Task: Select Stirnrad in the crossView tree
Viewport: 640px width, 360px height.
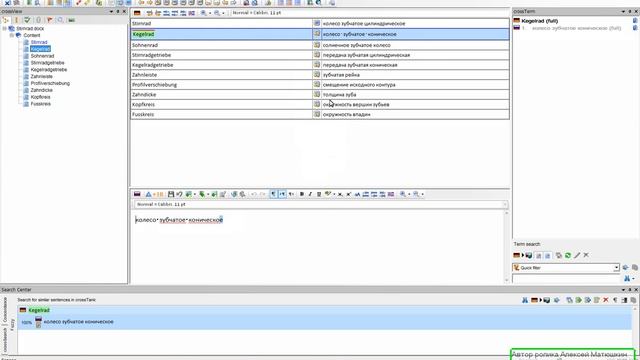Action: point(39,42)
